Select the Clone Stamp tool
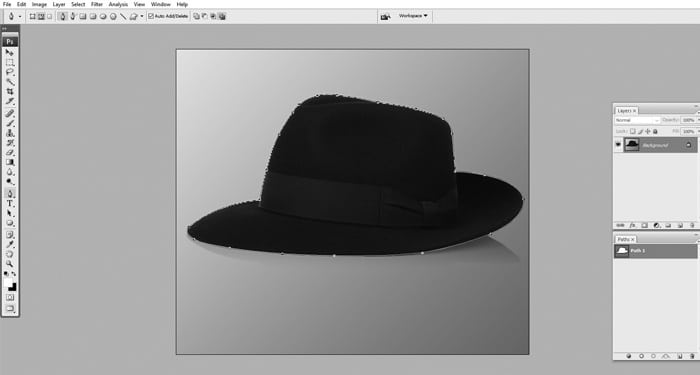700x375 pixels. (x=9, y=133)
